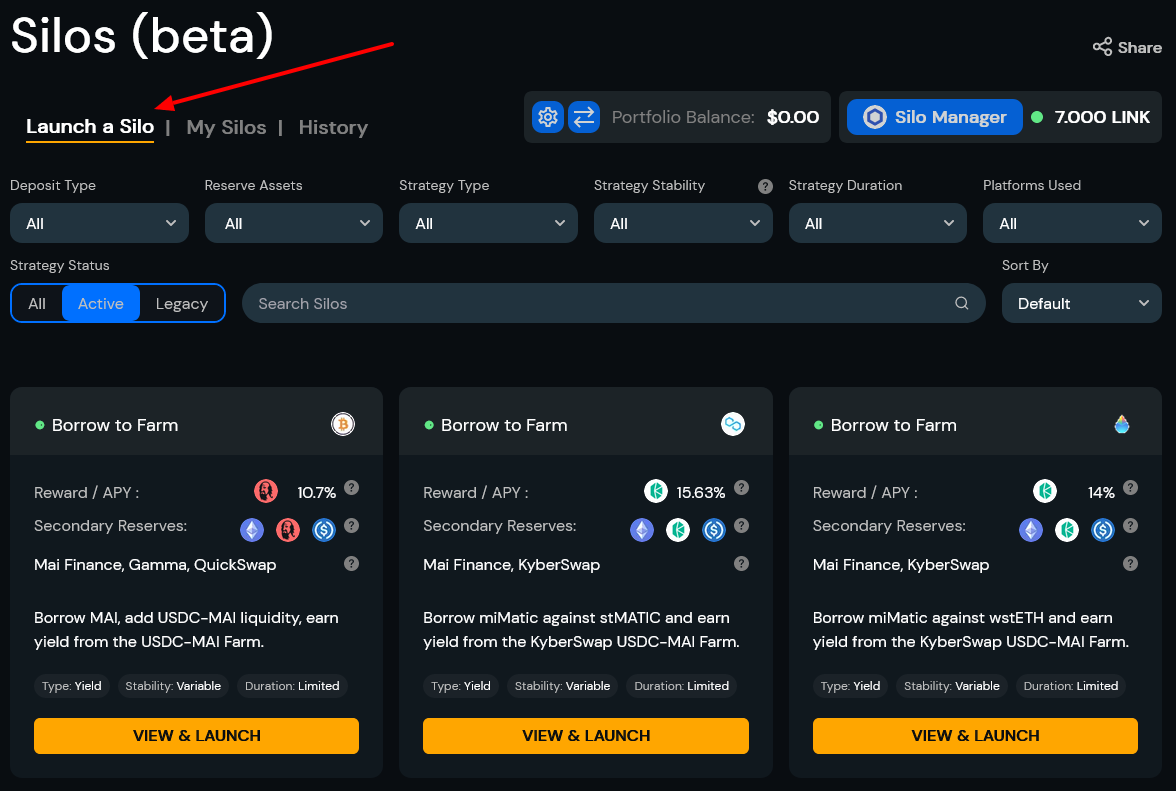Click the Share link text
The height and width of the screenshot is (791, 1176).
[1140, 48]
